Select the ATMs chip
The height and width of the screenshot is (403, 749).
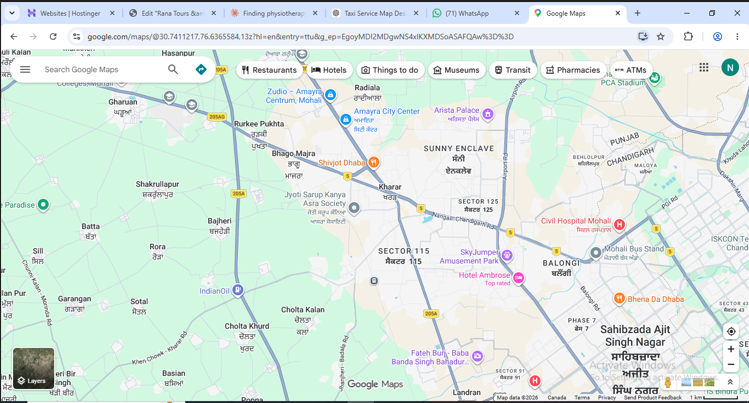click(x=631, y=70)
